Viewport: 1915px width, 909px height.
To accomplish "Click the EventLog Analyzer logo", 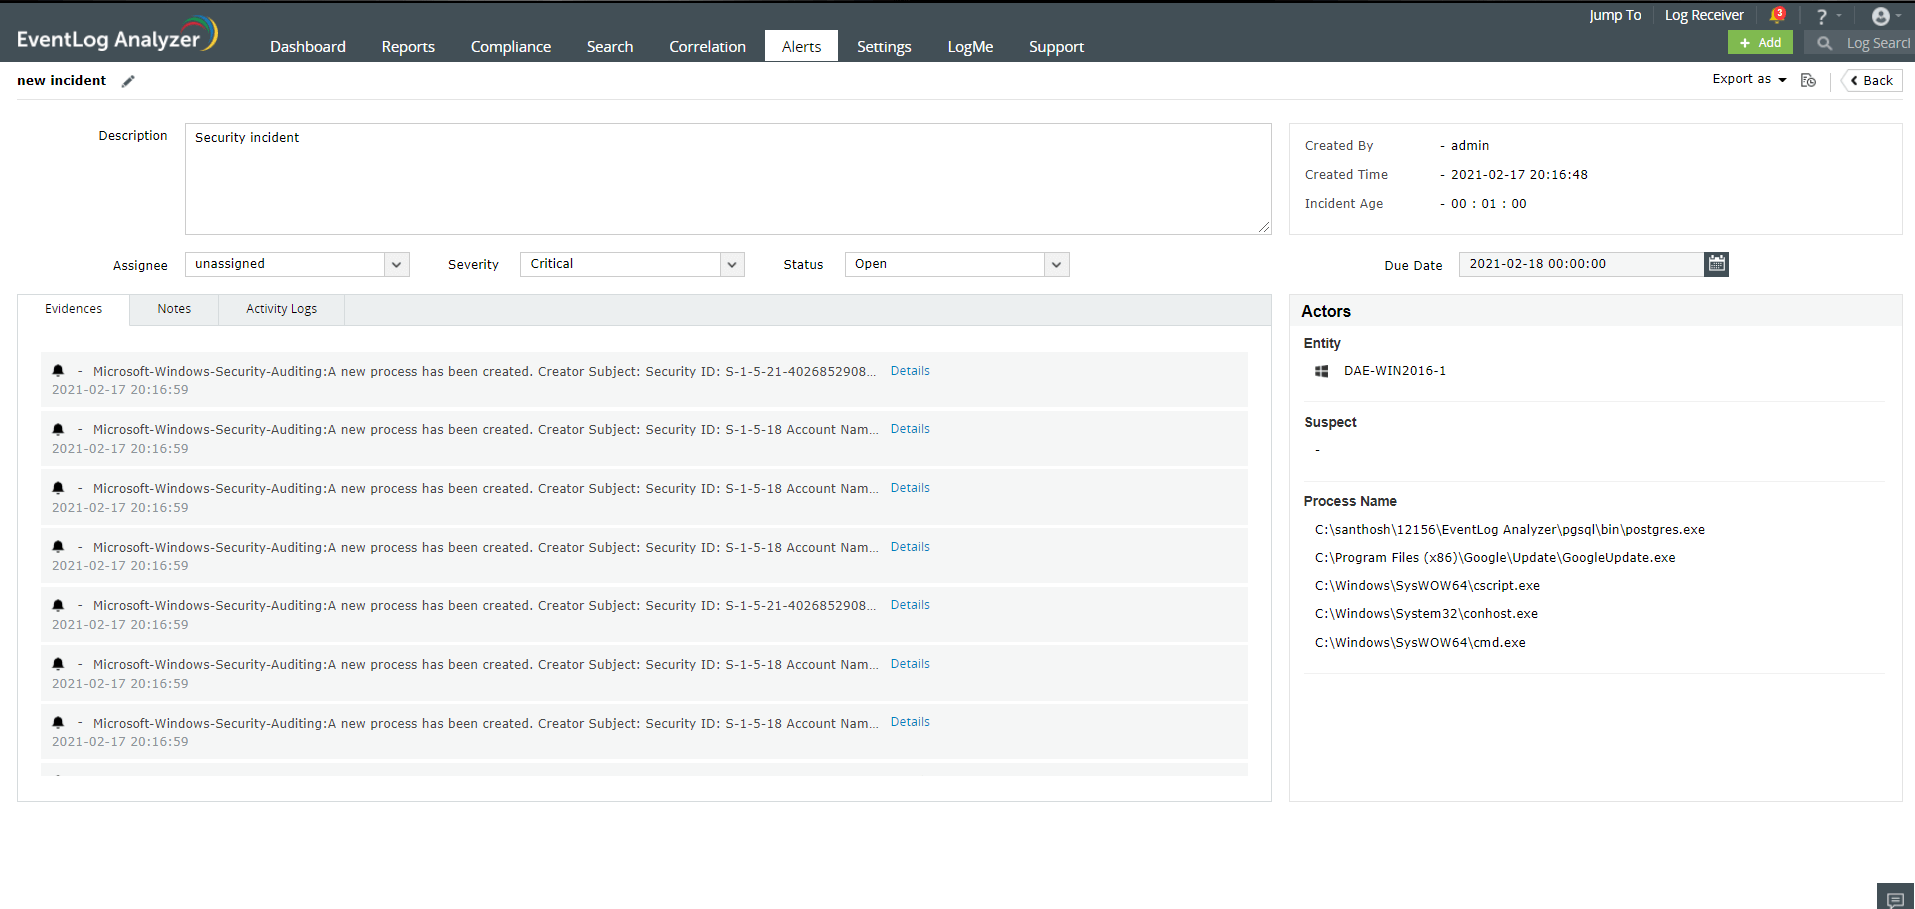I will (116, 36).
